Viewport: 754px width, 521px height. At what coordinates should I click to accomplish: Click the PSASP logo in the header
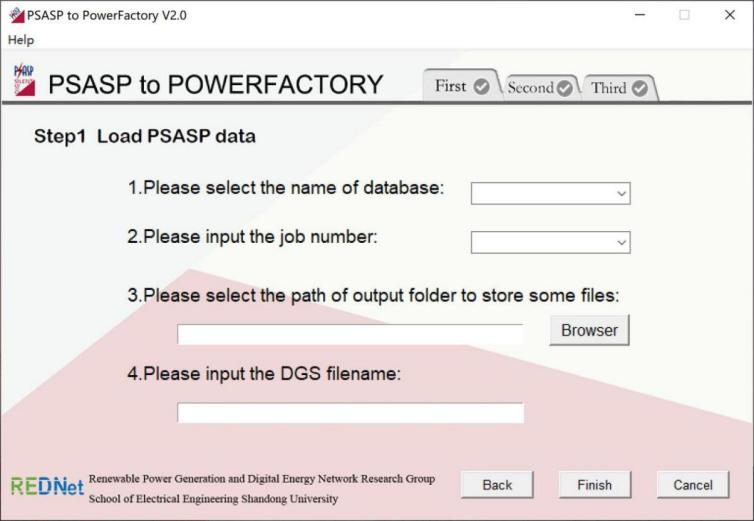[24, 80]
